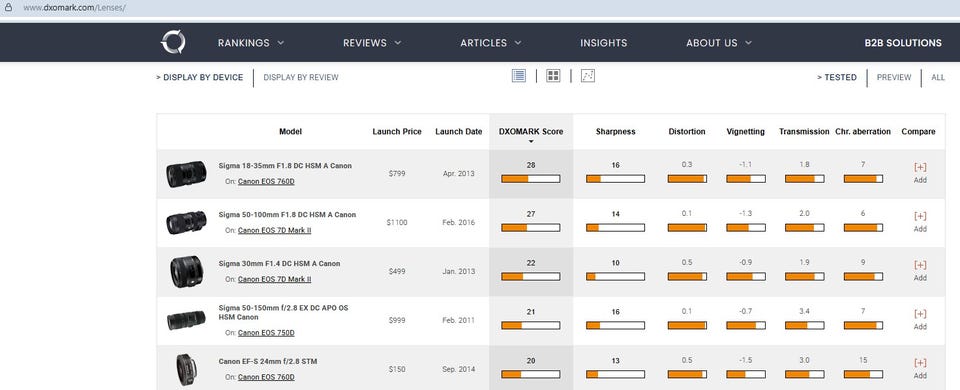Viewport: 960px width, 390px height.
Task: Click the $799 launch price
Action: point(397,173)
